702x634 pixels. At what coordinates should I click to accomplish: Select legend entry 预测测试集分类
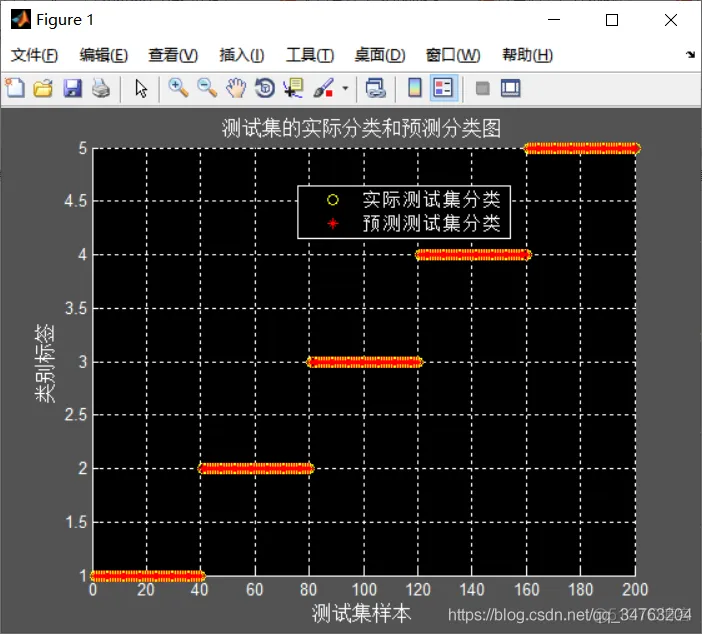pyautogui.click(x=431, y=223)
